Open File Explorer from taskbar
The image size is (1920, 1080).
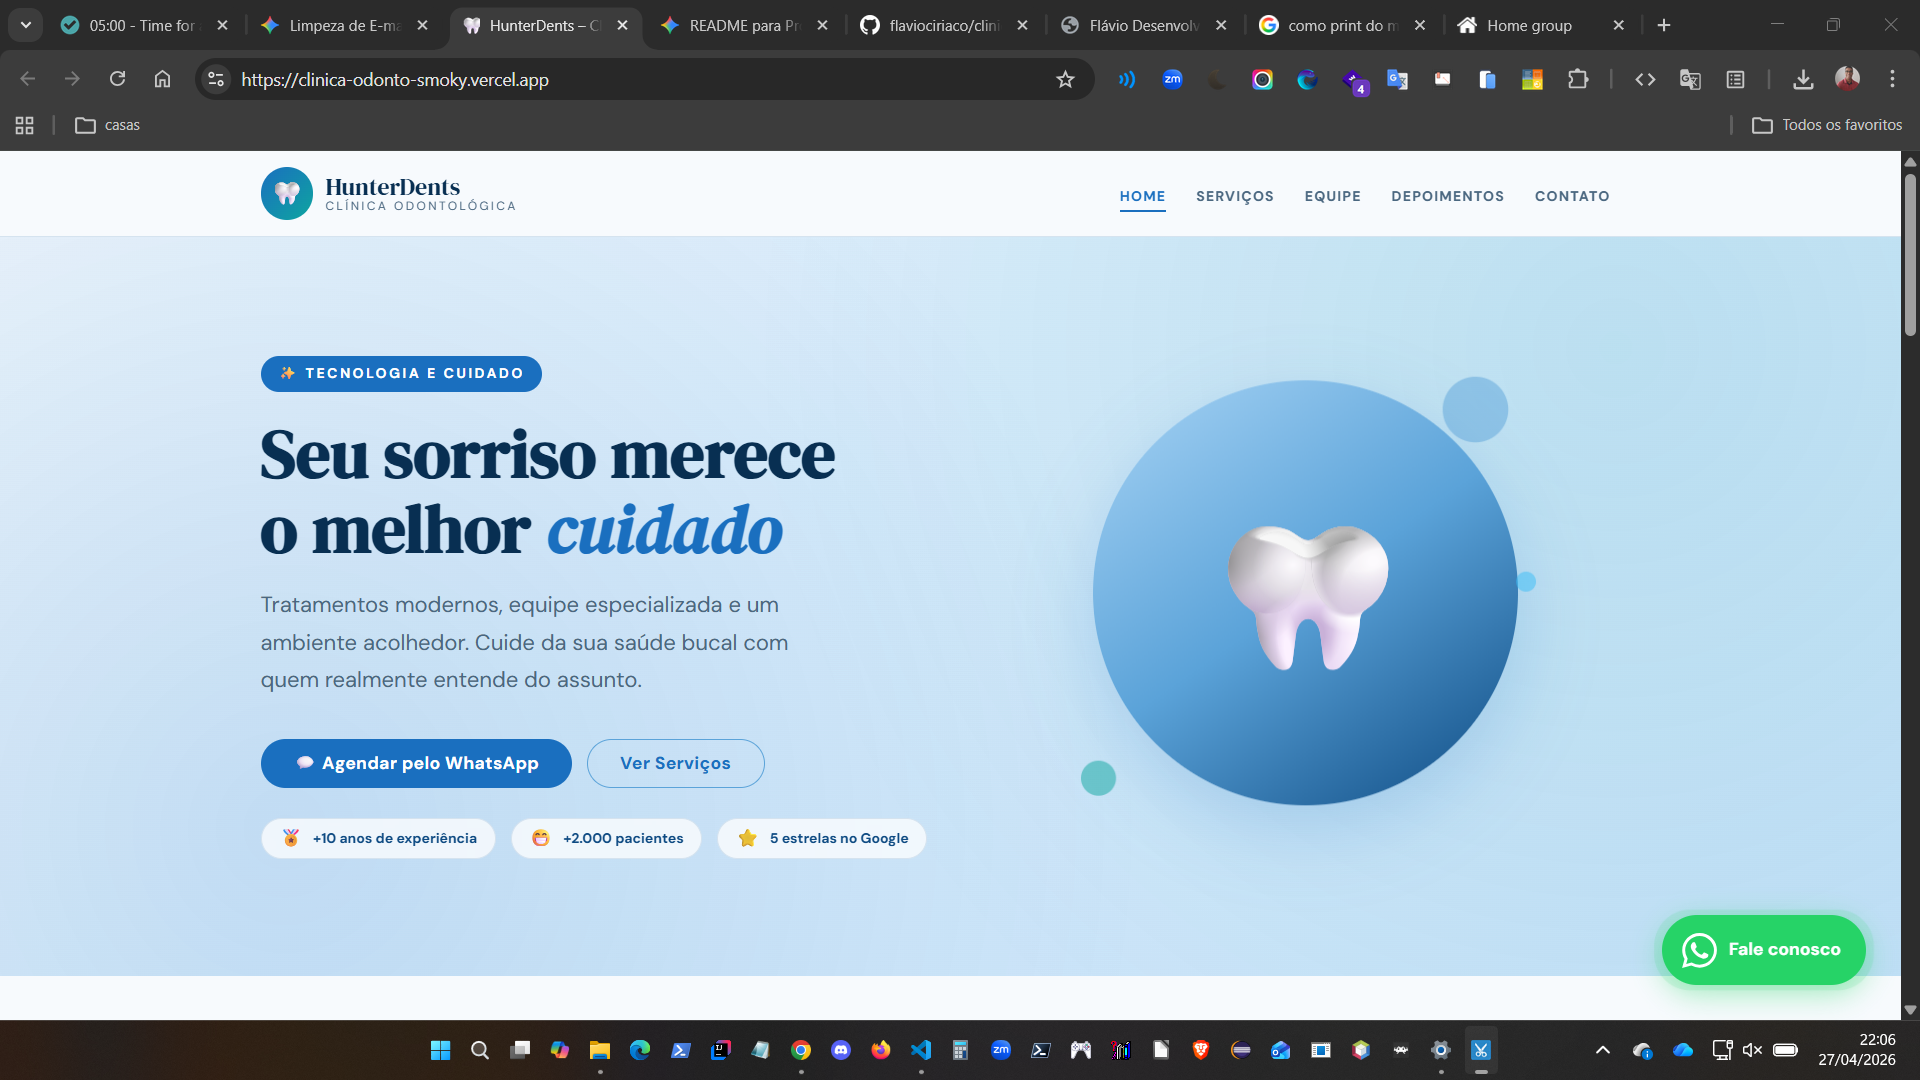coord(600,1050)
